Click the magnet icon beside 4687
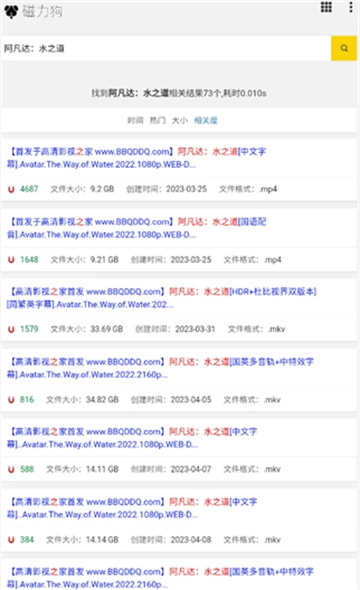360x590 pixels. point(11,189)
